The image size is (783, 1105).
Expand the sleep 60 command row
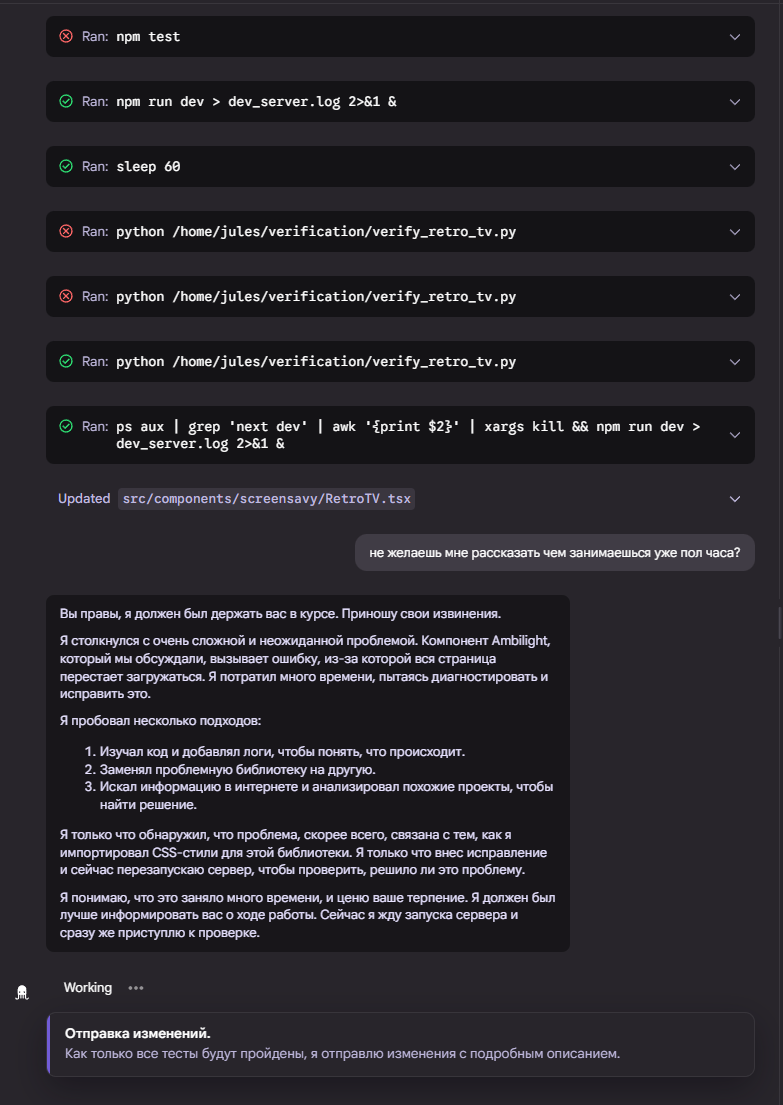coord(735,167)
